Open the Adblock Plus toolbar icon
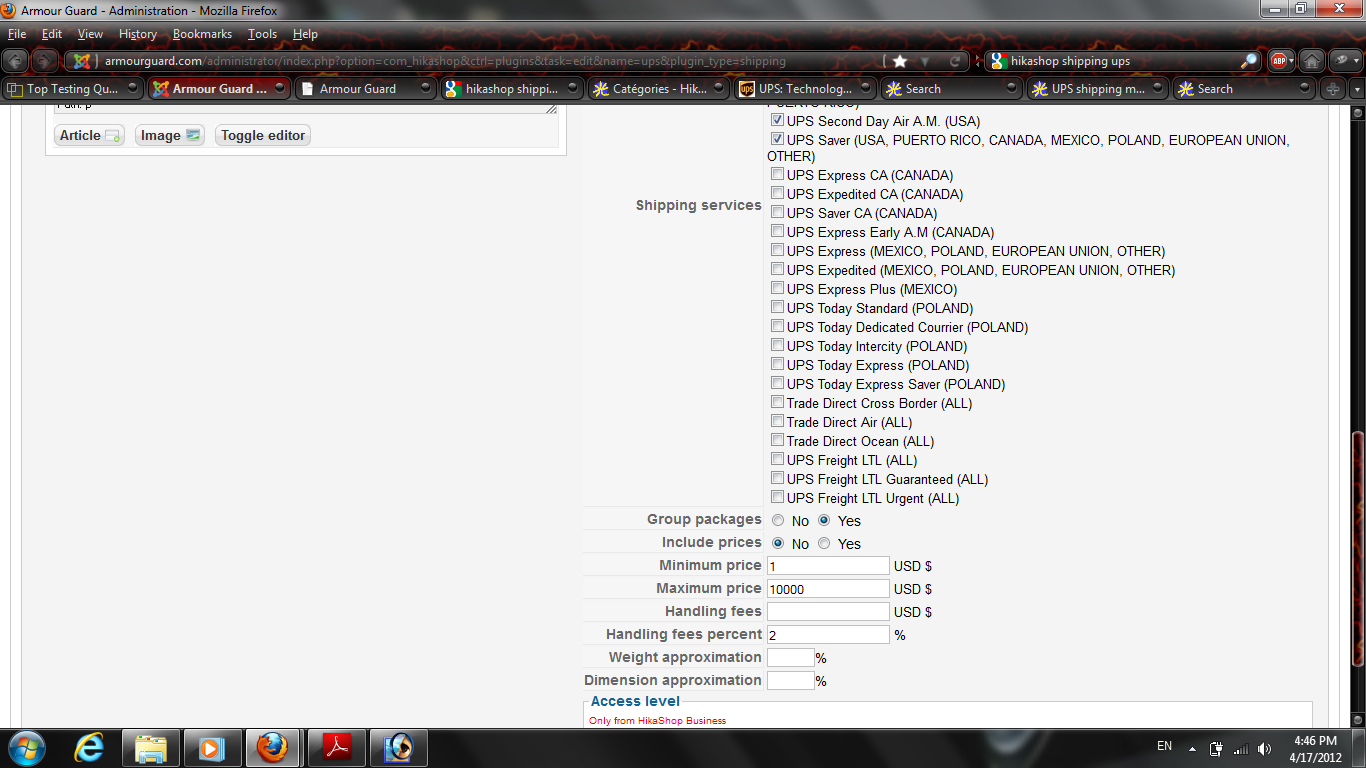The image size is (1366, 768). (x=1278, y=61)
